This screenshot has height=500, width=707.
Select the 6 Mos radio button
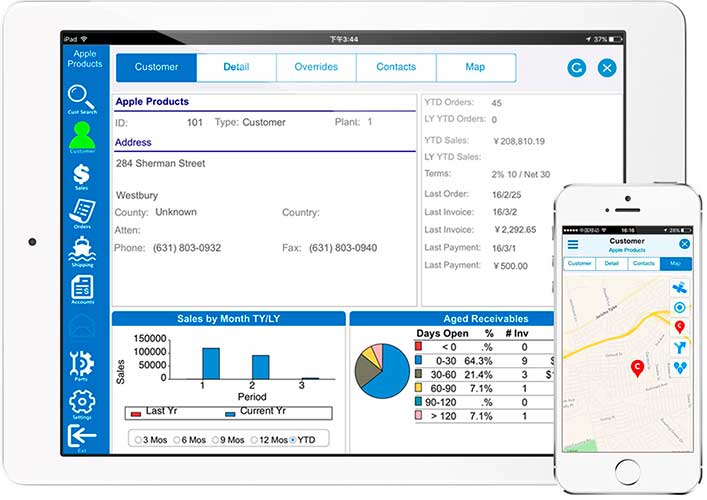click(x=177, y=440)
